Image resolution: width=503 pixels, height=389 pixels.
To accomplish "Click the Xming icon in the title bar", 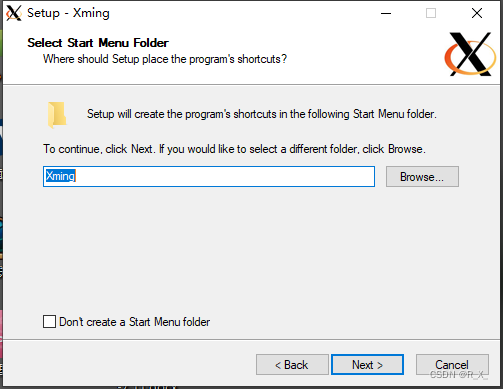I will 14,13.
